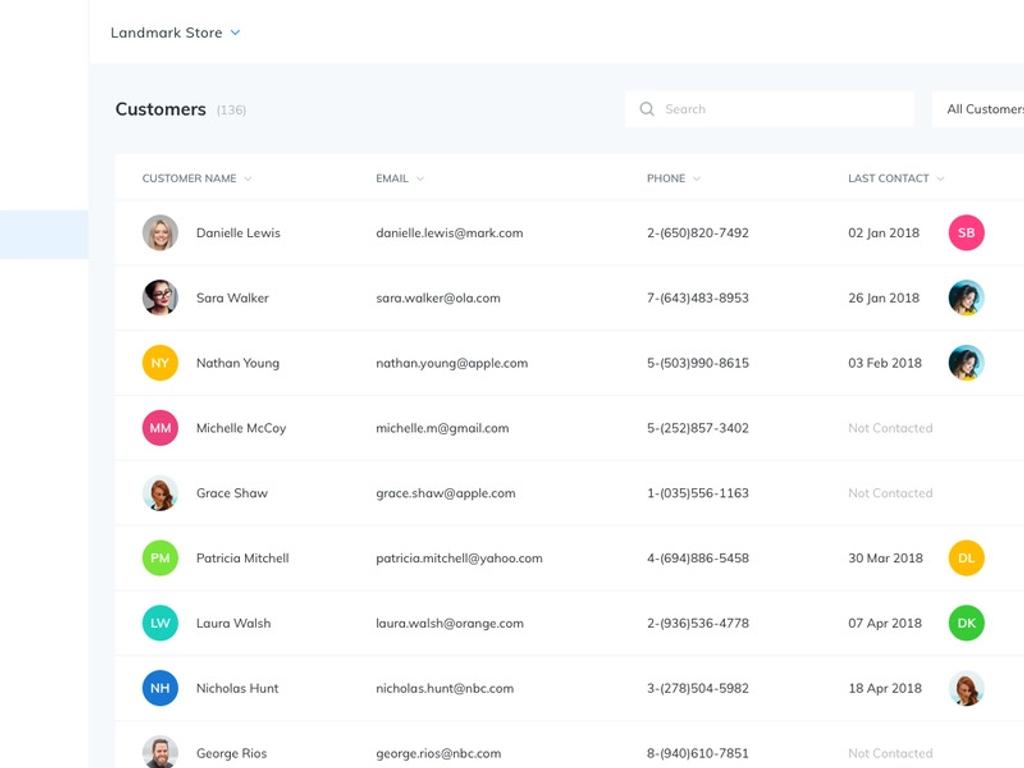Open Patricia Mitchell customer name
The width and height of the screenshot is (1024, 768).
coord(242,558)
